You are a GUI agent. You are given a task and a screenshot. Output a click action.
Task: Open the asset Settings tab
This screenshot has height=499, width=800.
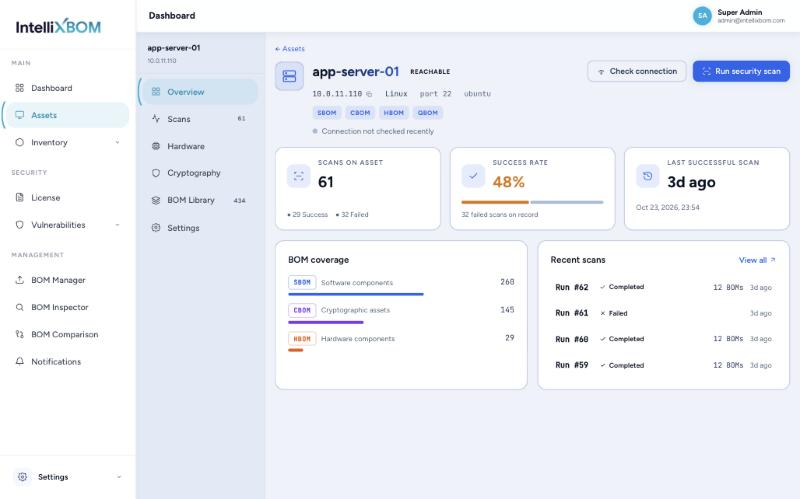(199, 228)
